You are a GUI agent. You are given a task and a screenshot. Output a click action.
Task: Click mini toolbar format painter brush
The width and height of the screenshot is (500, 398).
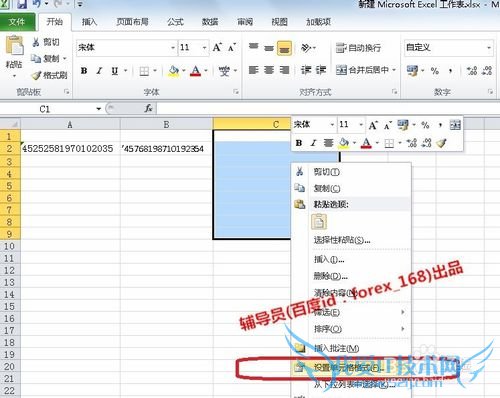coord(442,143)
